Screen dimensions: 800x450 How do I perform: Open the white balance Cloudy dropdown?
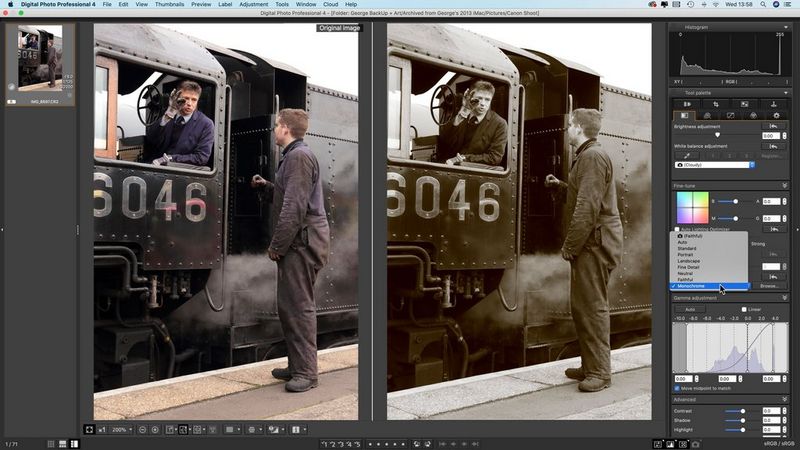(x=714, y=165)
